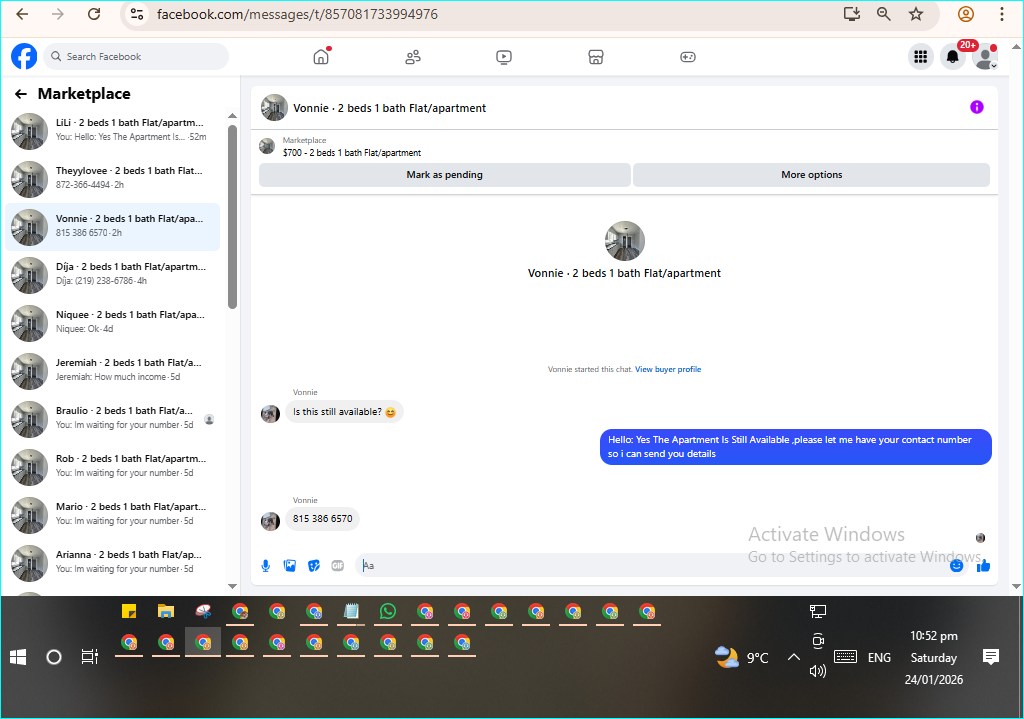Open volume control in system tray
1024x719 pixels.
click(818, 671)
